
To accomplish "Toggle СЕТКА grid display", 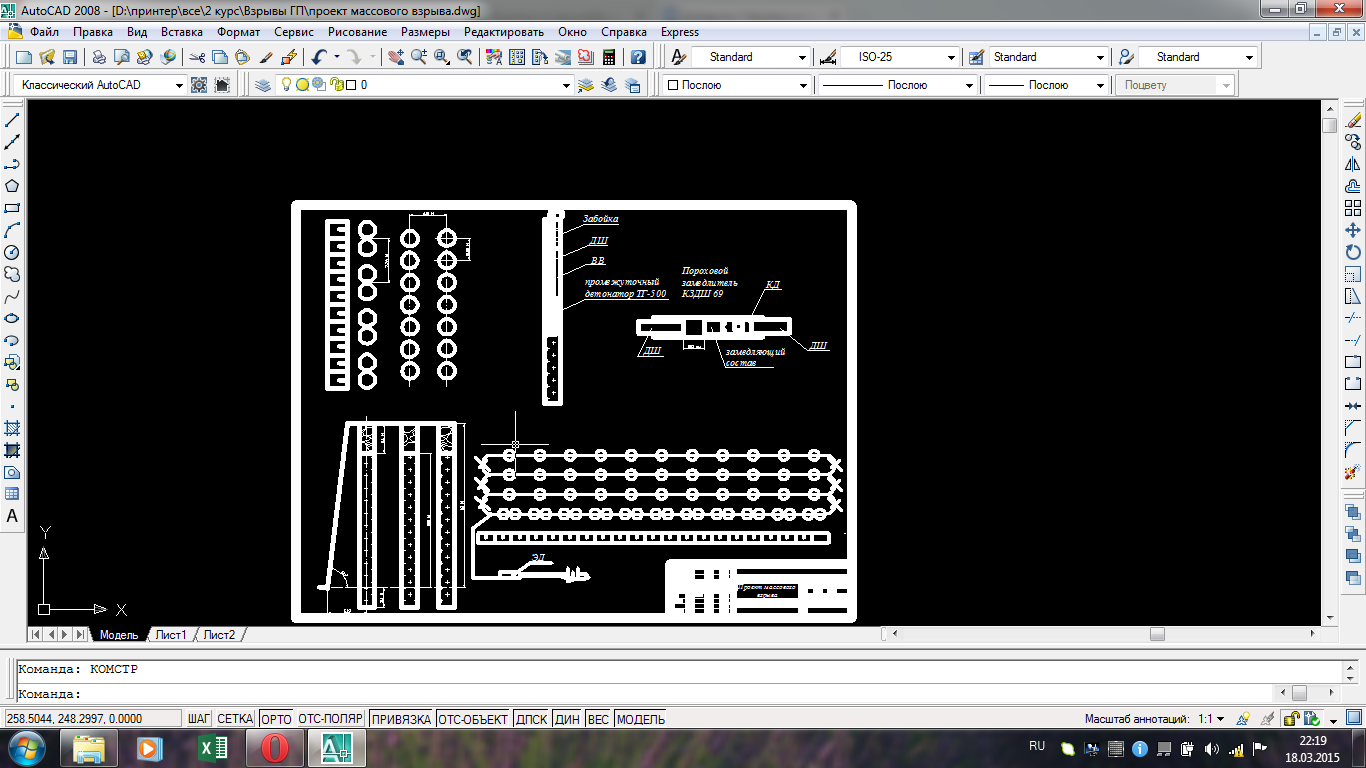I will pos(235,719).
